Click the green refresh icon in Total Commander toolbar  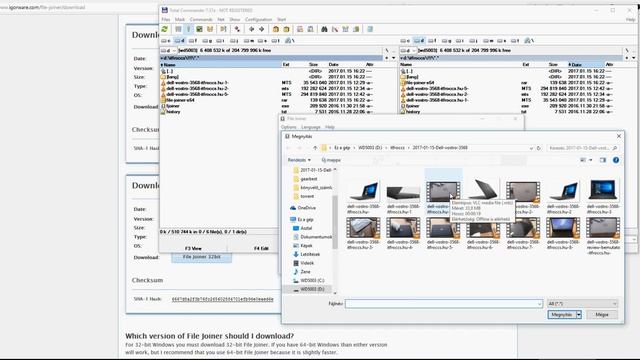[164, 29]
